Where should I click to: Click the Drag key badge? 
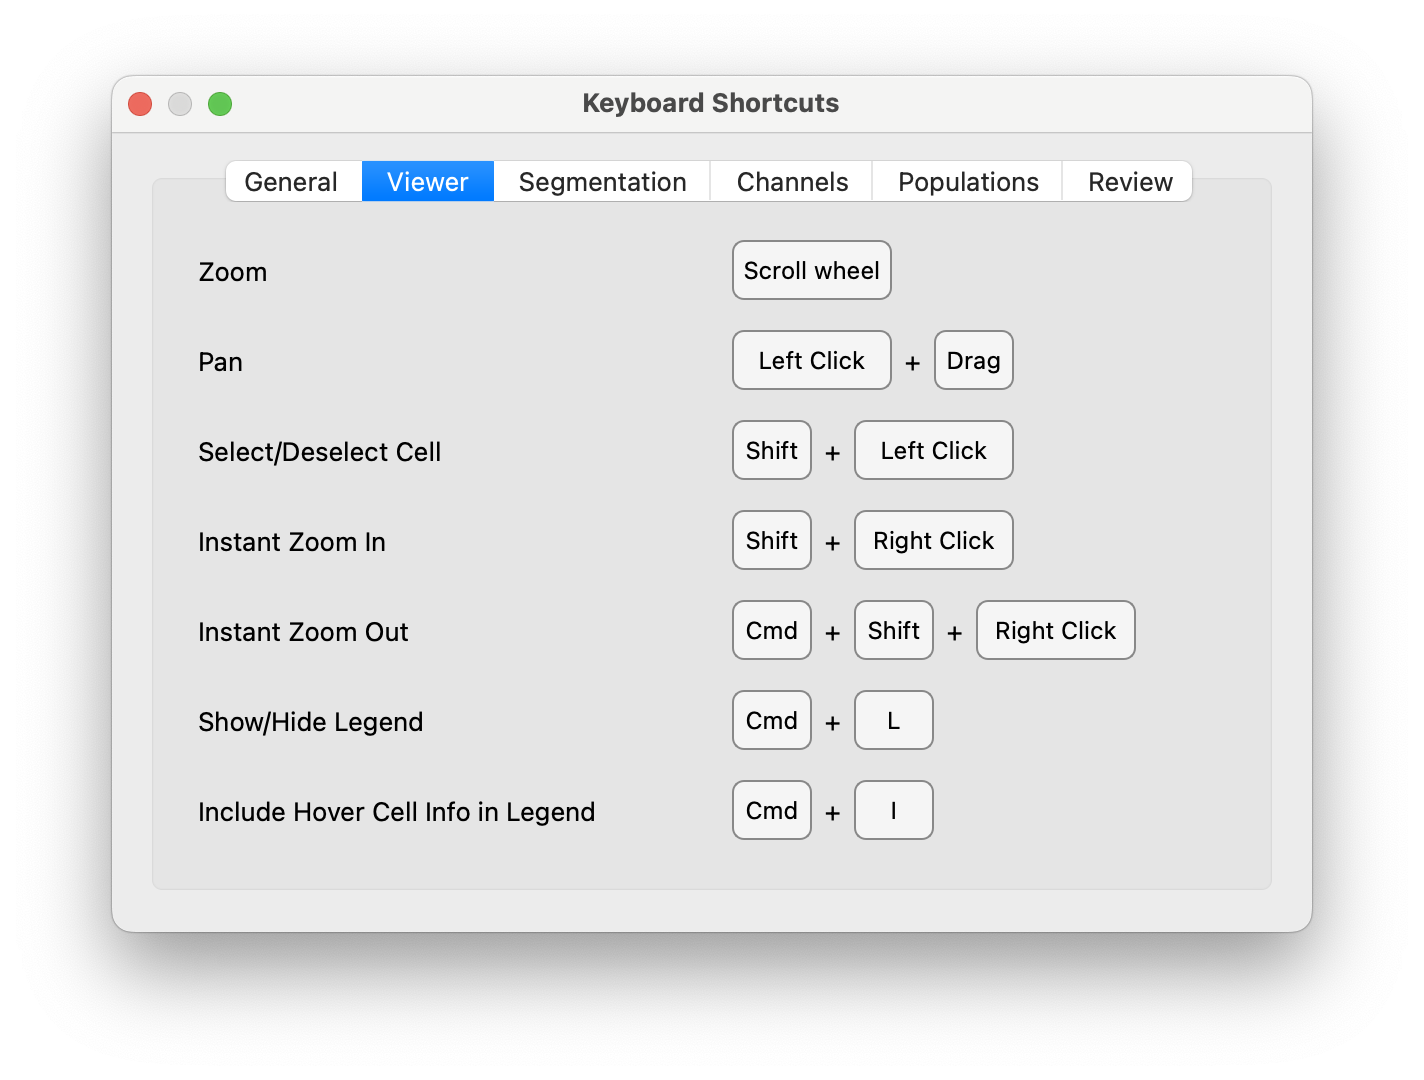[973, 360]
